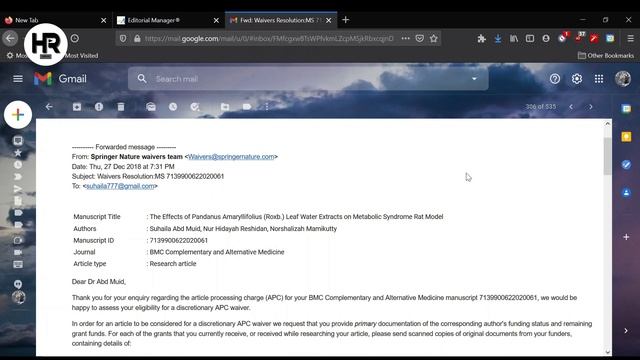Toggle the Firefox sidebar view
The image size is (640, 360).
[530, 38]
